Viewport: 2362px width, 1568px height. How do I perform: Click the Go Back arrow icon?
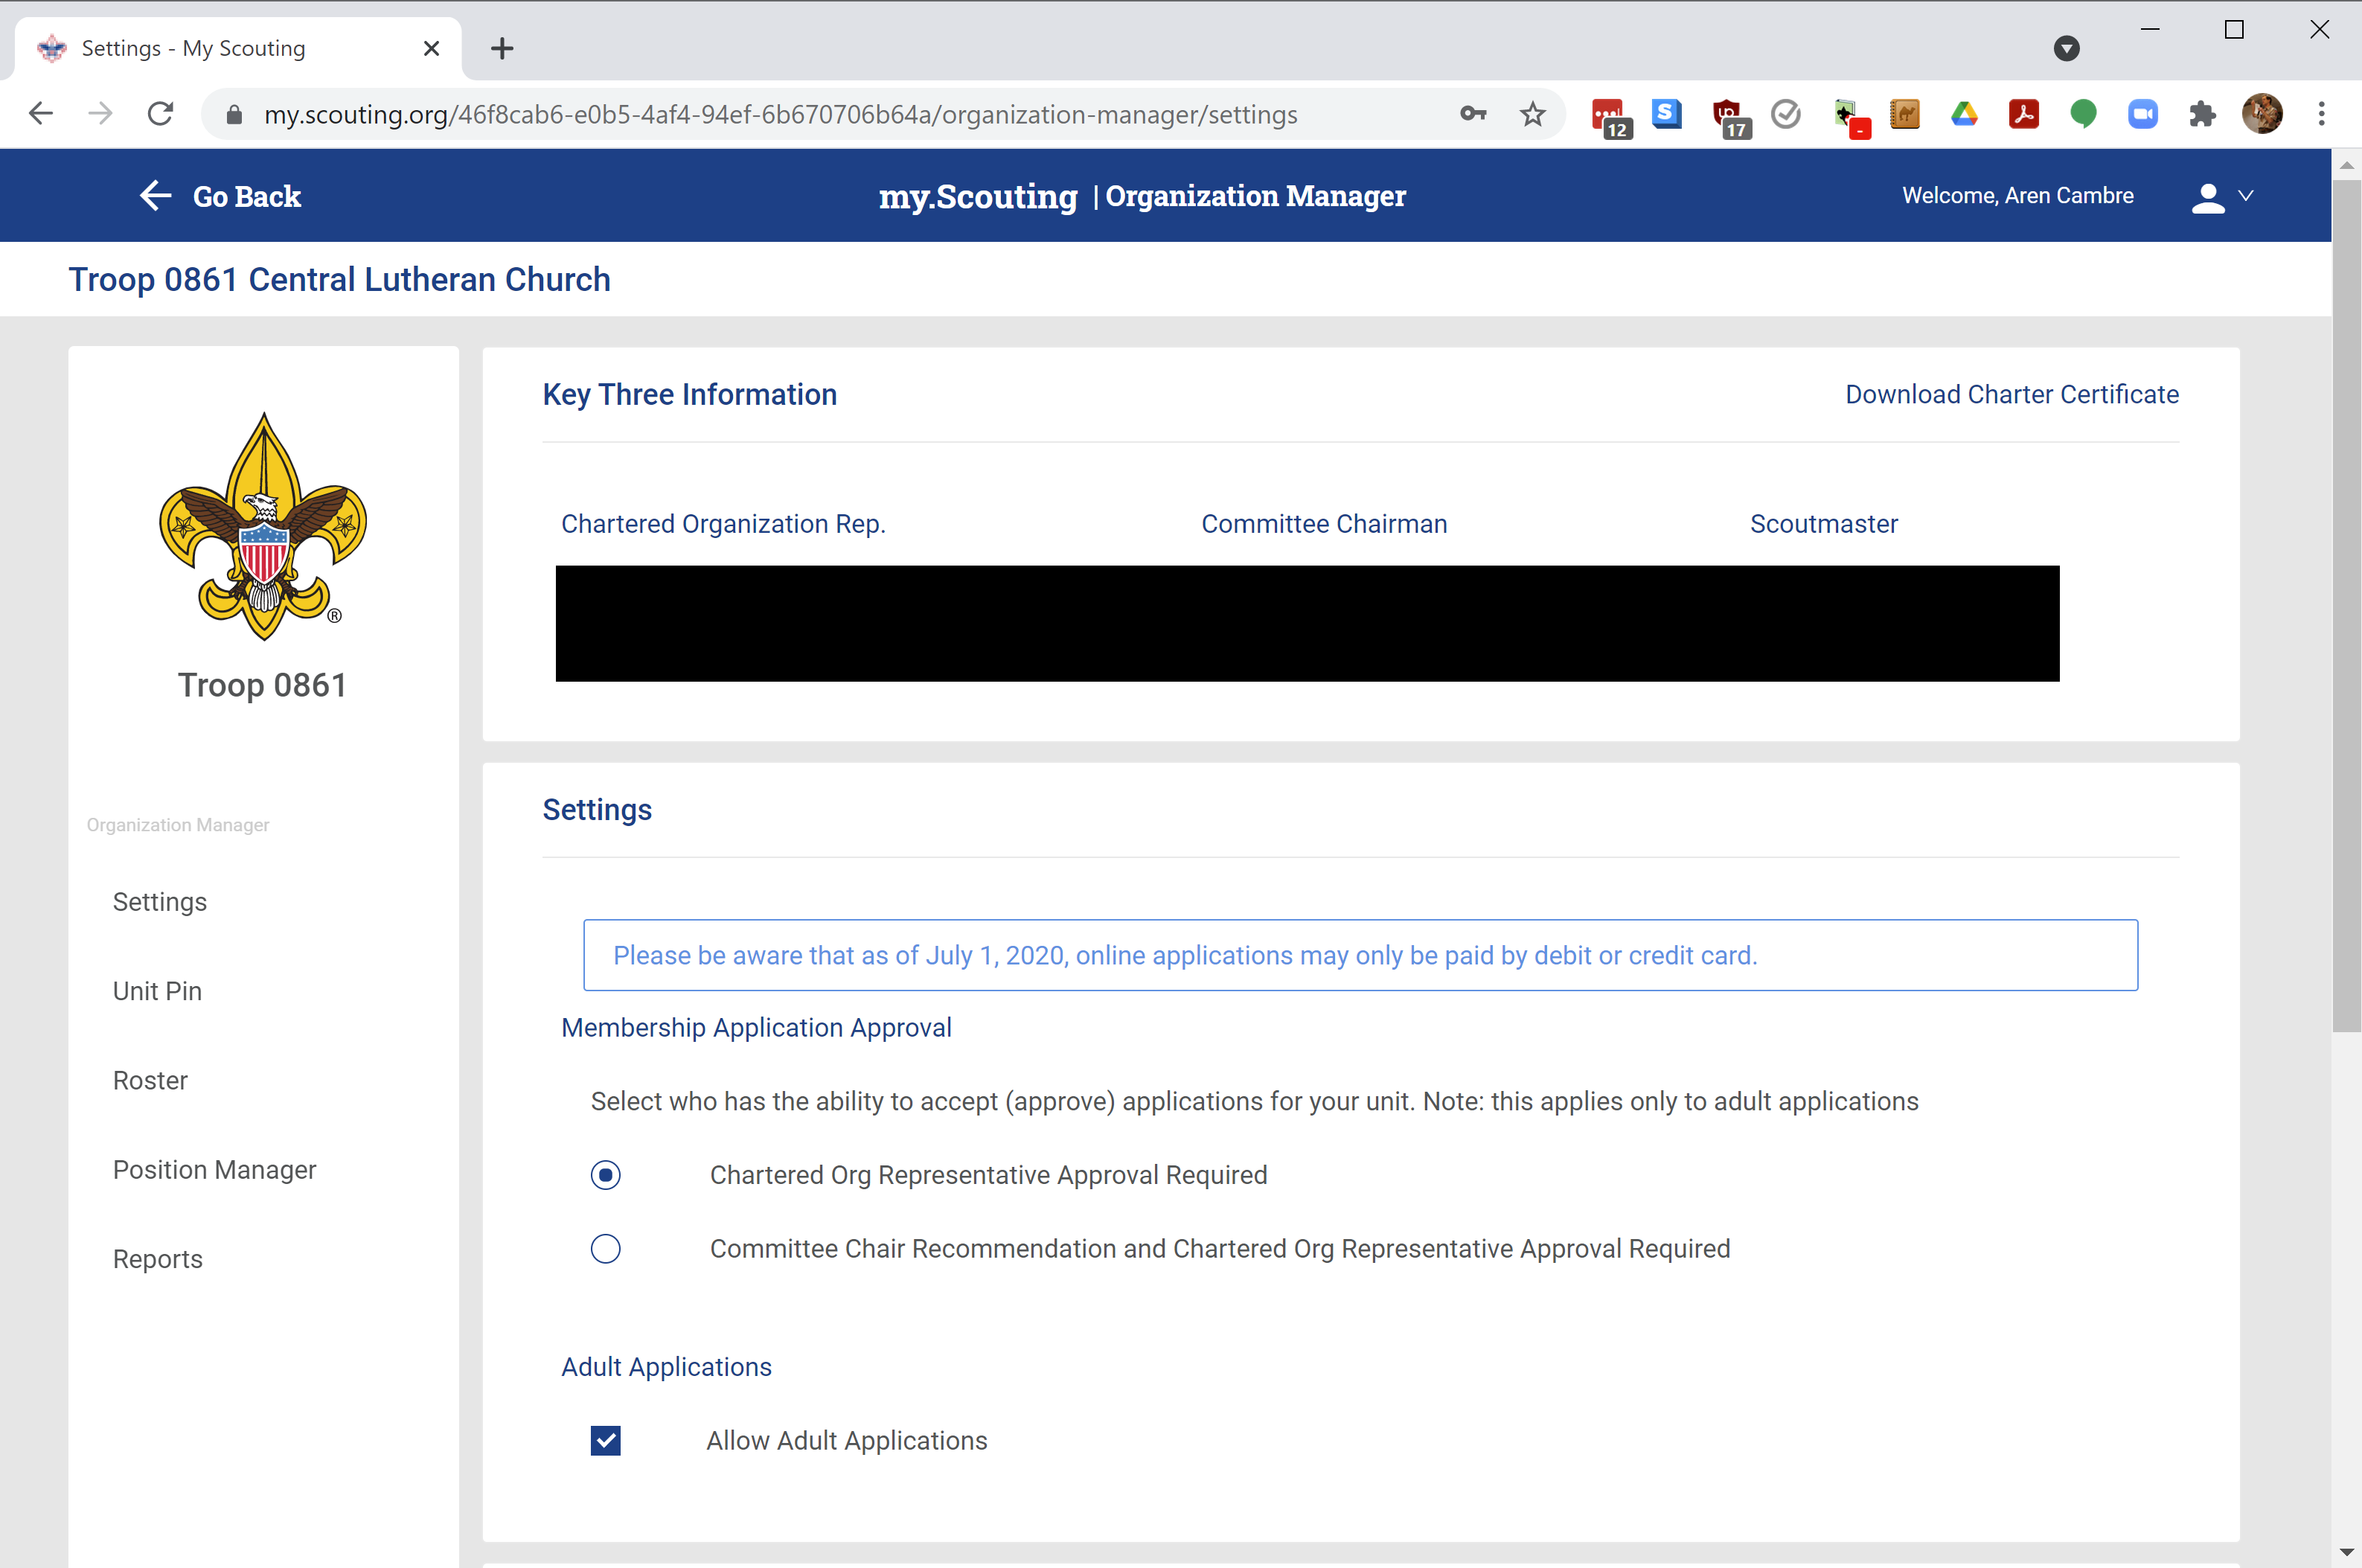155,196
